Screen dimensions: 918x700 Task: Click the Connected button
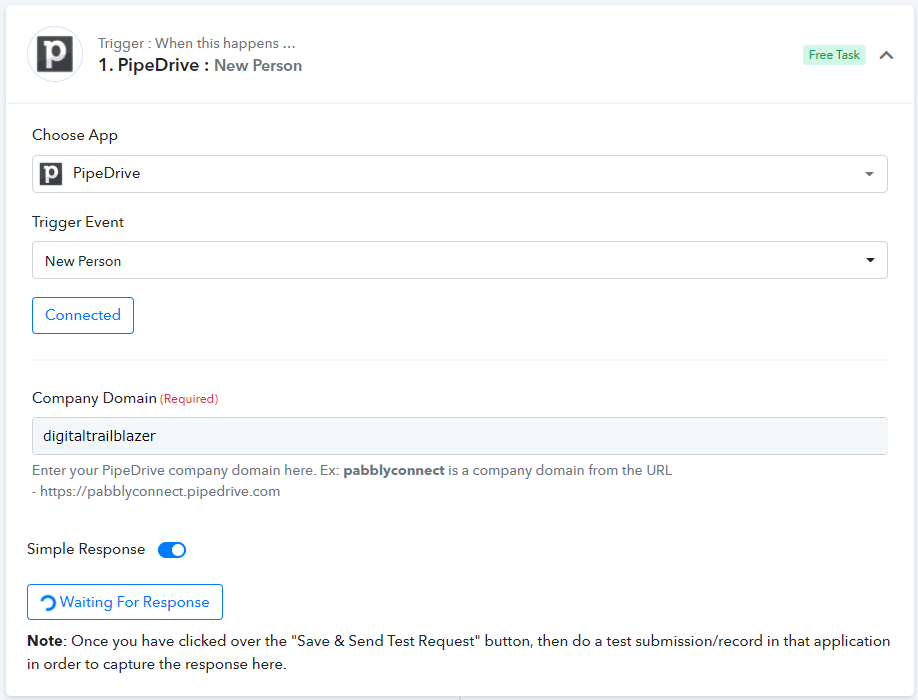click(83, 315)
